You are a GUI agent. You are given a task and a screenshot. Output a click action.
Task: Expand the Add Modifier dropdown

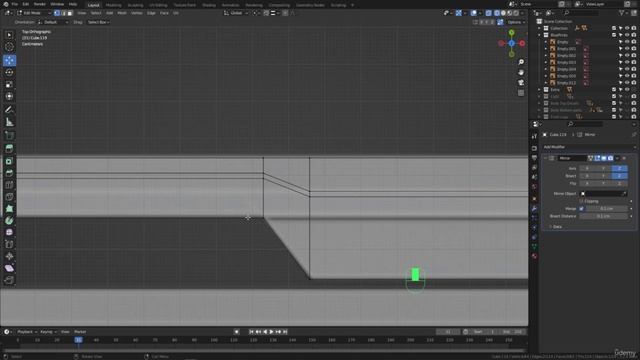(x=589, y=147)
